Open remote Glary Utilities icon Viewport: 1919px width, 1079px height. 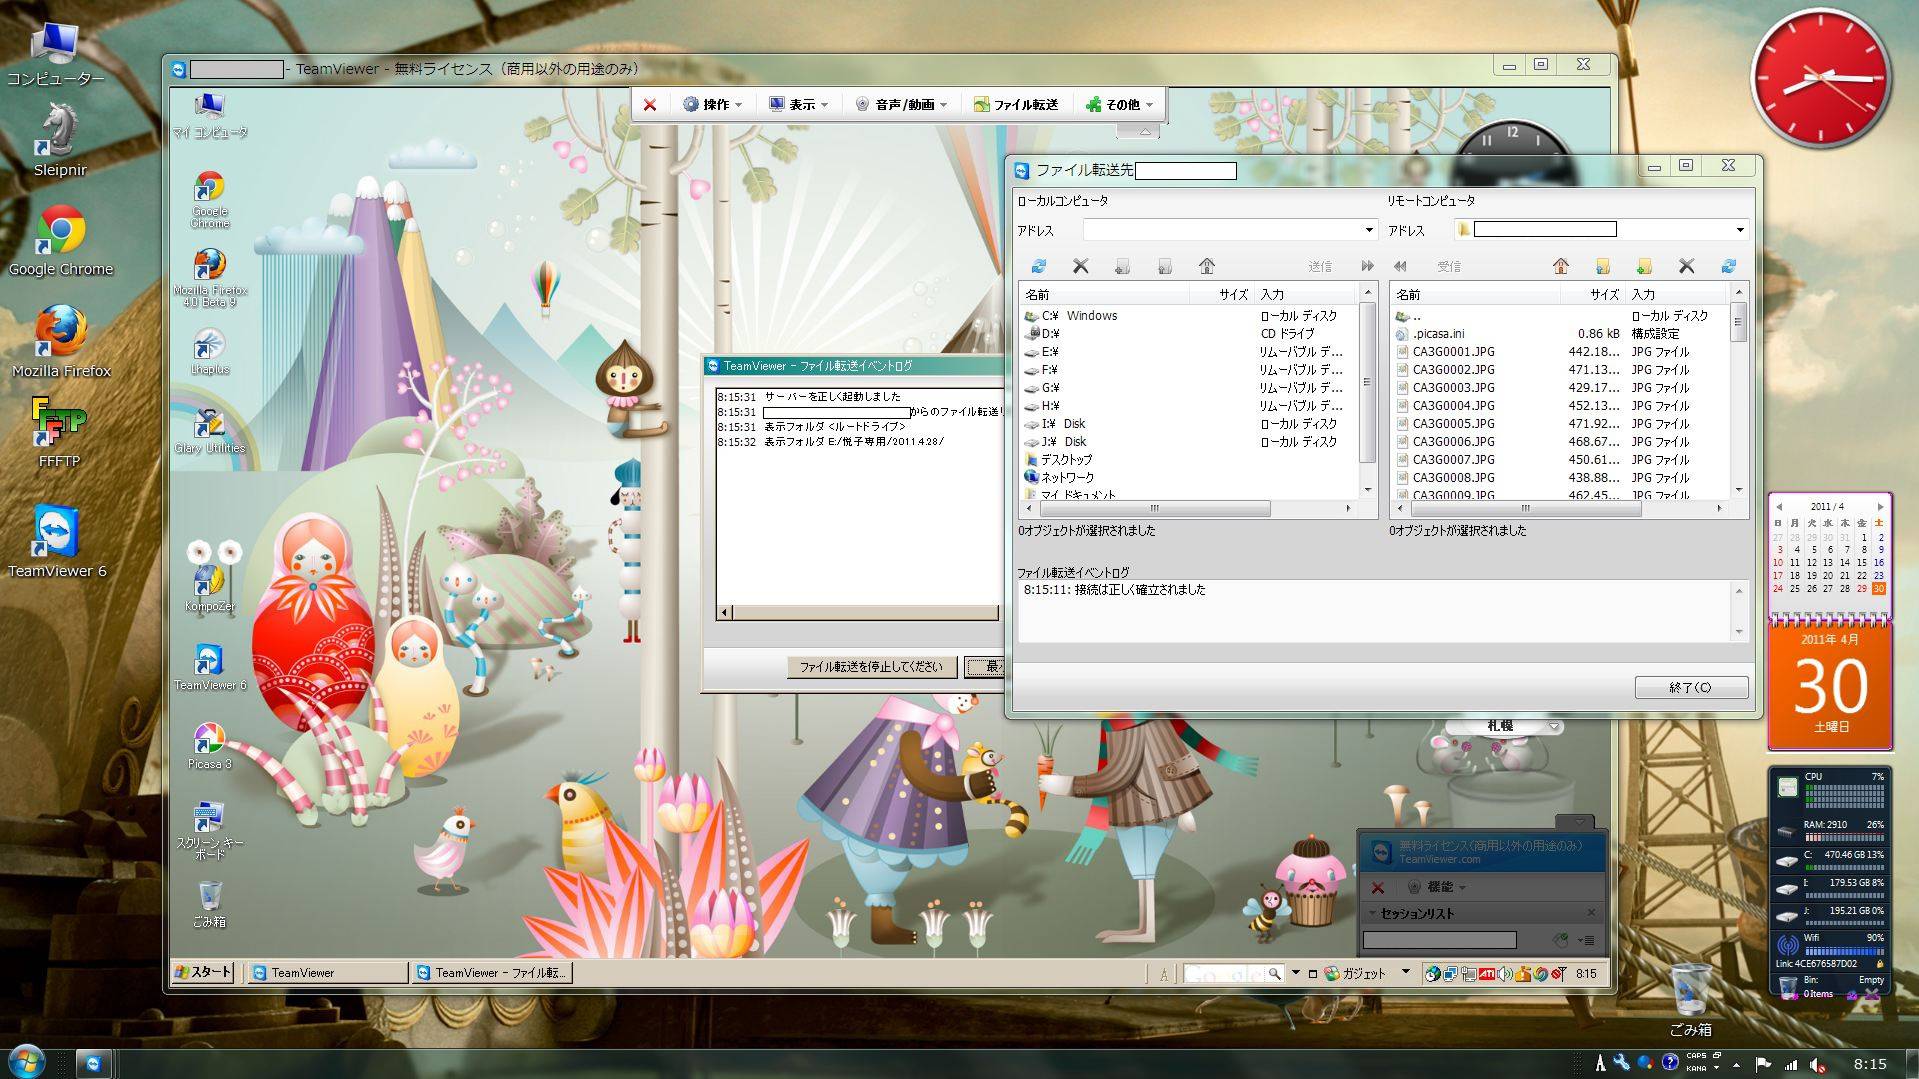point(209,431)
